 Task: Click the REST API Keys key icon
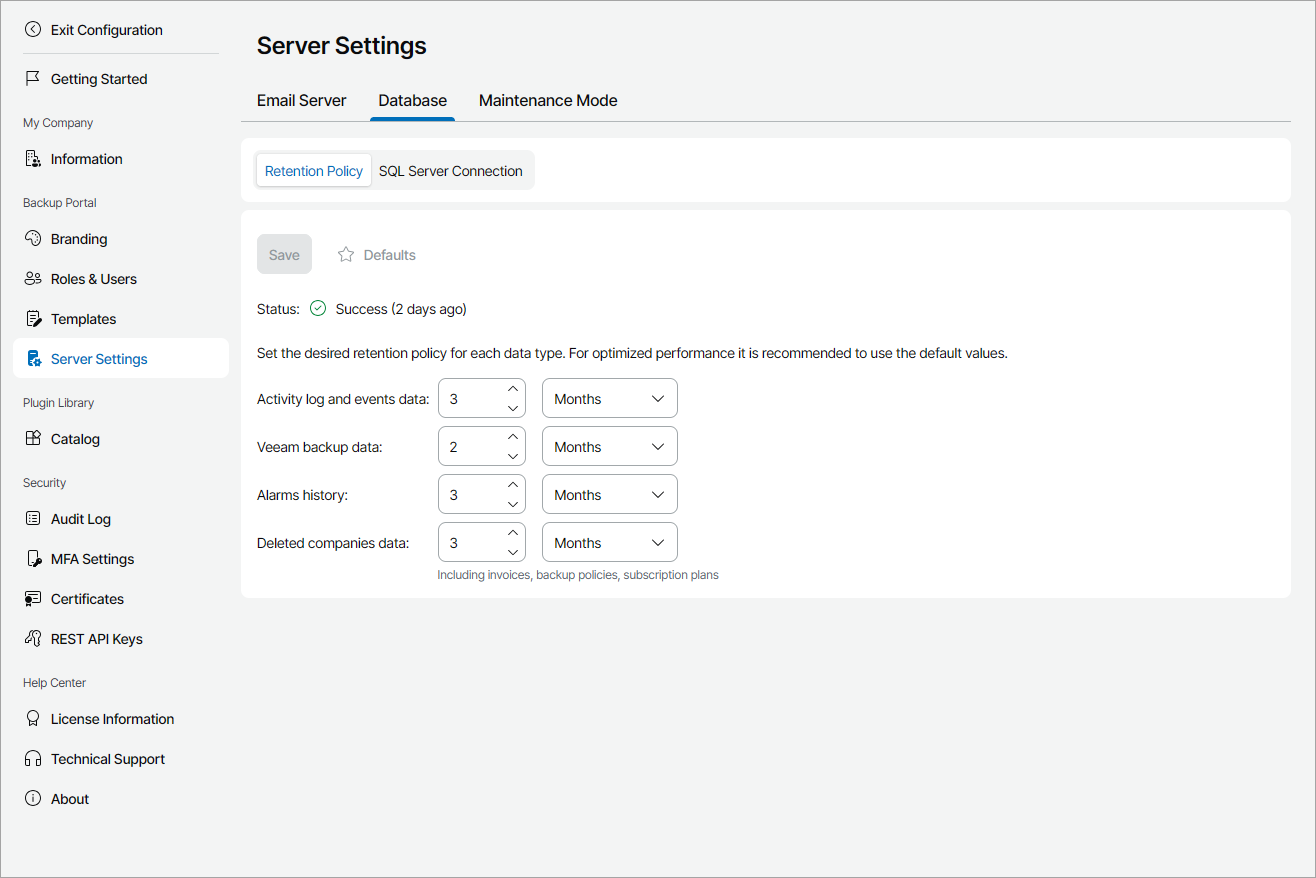pos(33,639)
